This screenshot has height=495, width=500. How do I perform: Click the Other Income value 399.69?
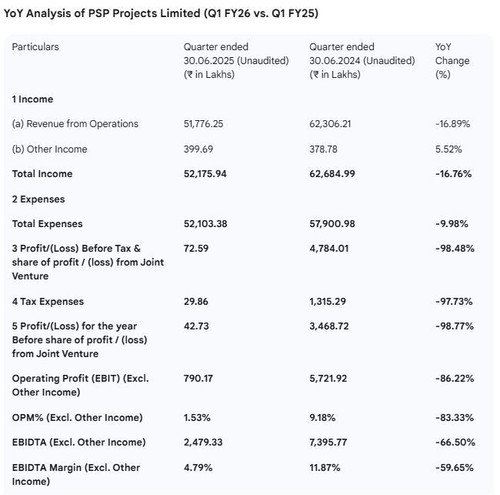[x=198, y=149]
